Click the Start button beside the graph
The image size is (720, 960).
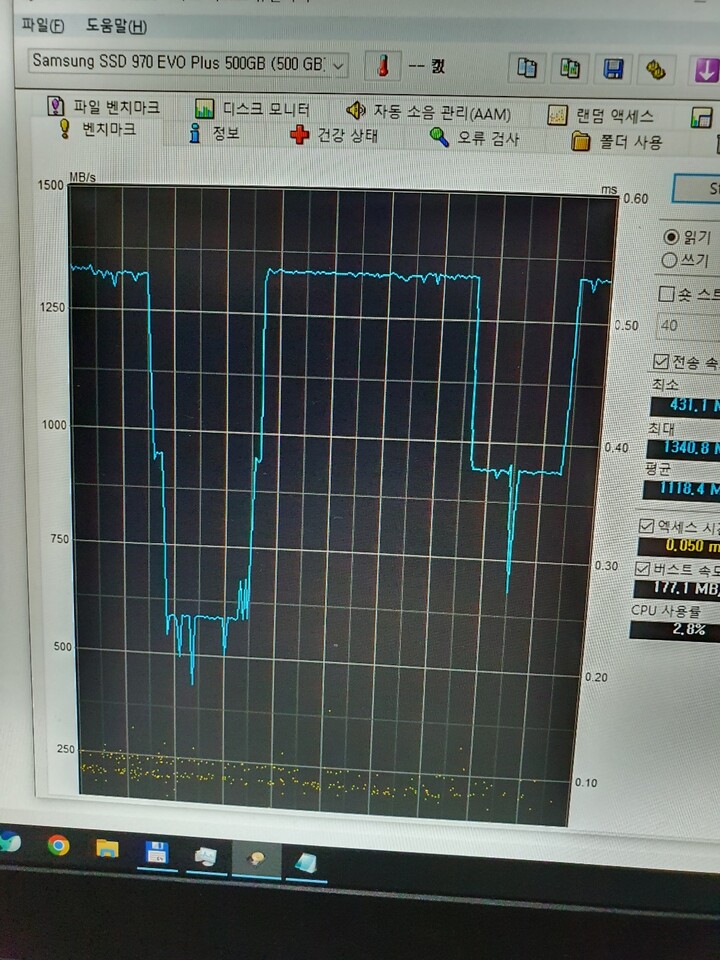[x=697, y=189]
